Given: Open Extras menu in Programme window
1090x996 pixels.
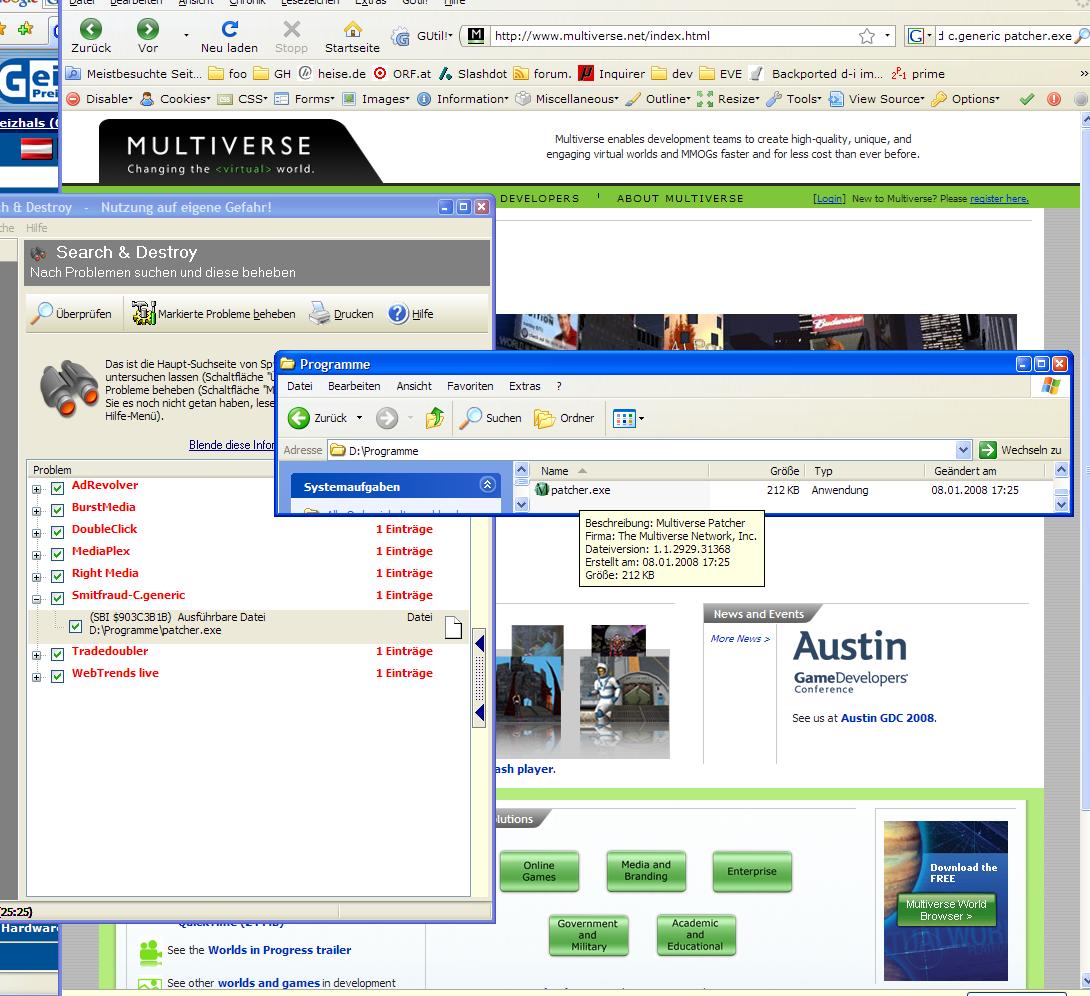Looking at the screenshot, I should (x=524, y=386).
